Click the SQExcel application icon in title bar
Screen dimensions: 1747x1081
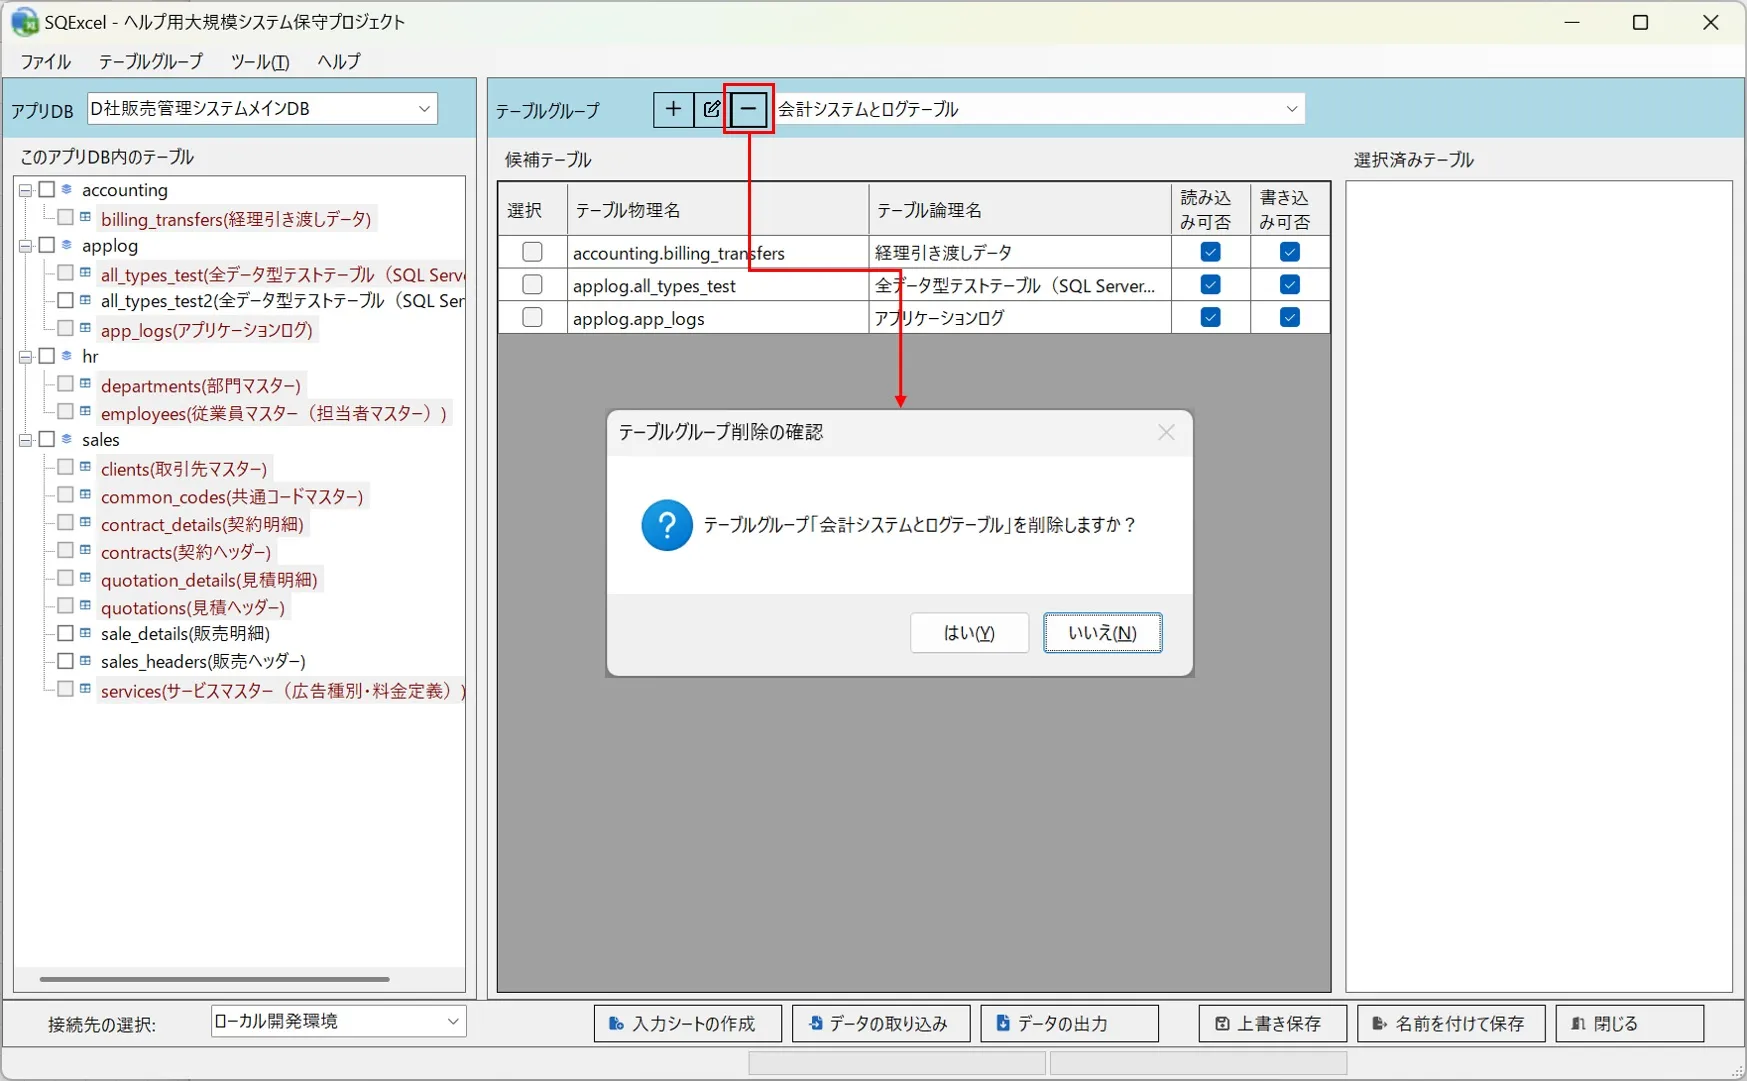coord(24,22)
